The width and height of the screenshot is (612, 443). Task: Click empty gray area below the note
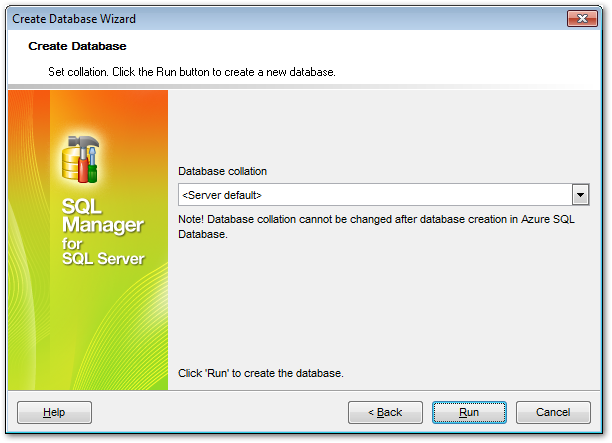[380, 300]
